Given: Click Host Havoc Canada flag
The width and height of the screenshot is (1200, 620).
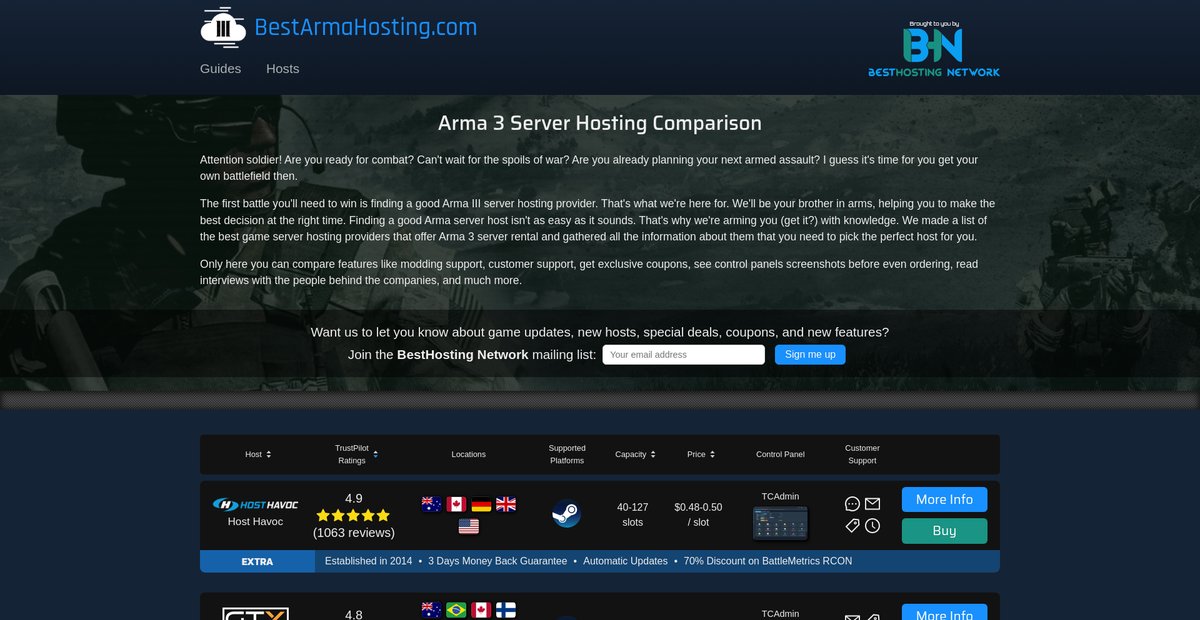Looking at the screenshot, I should pos(456,504).
